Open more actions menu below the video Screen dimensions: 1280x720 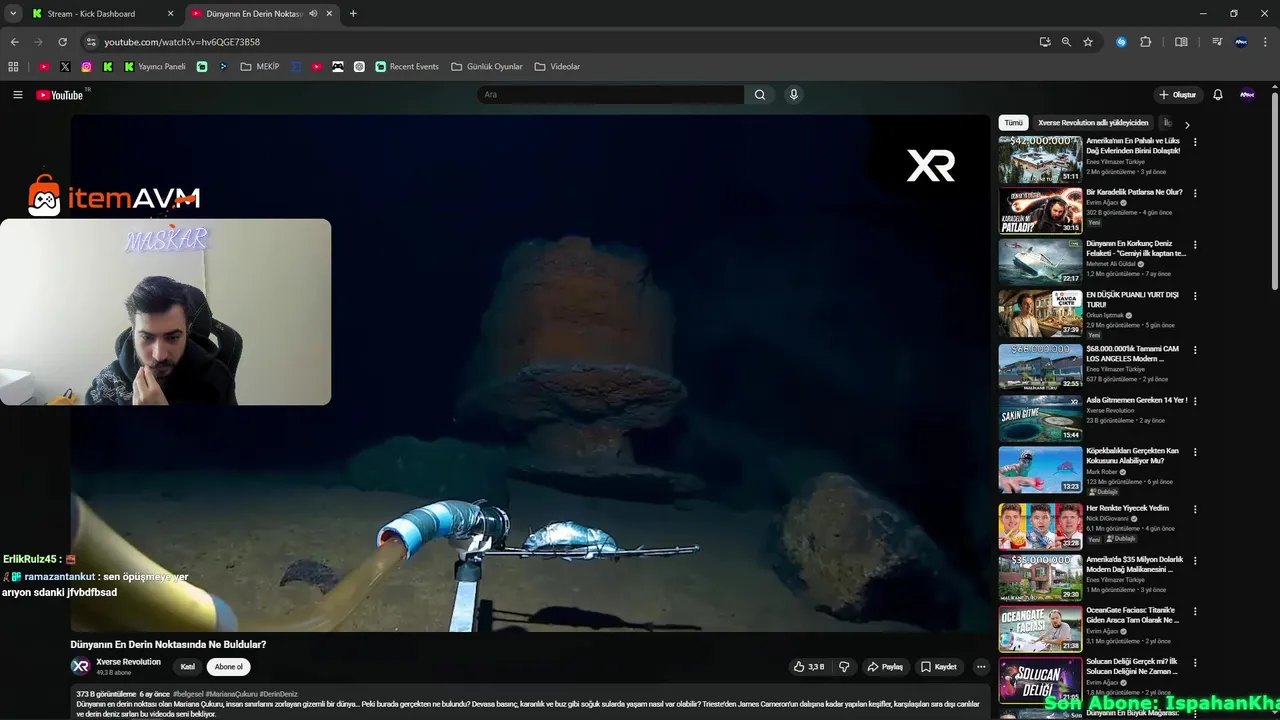coord(981,667)
